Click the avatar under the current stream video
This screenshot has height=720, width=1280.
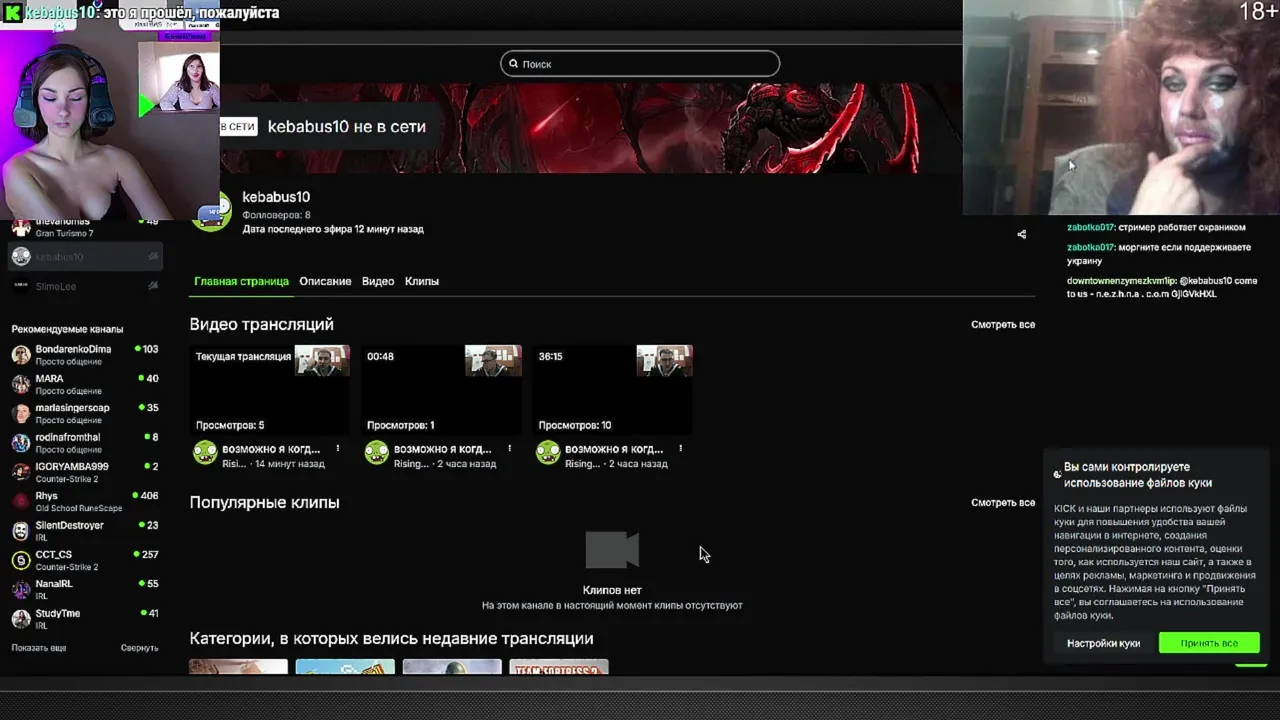pos(205,454)
